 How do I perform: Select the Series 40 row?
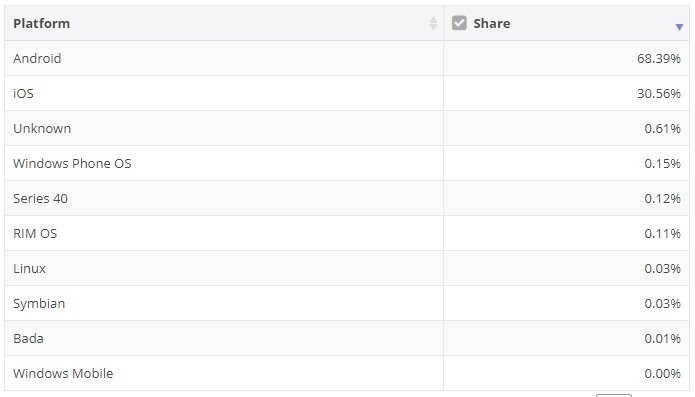[x=347, y=198]
